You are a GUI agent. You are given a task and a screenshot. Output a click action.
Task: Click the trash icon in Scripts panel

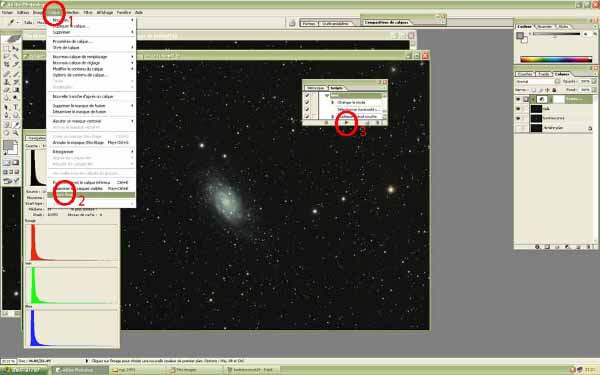tap(378, 122)
